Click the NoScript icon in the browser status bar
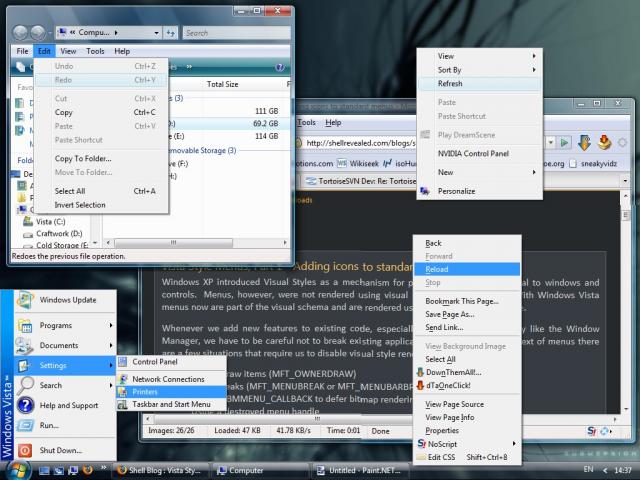Screen dimensions: 640x480 point(591,431)
